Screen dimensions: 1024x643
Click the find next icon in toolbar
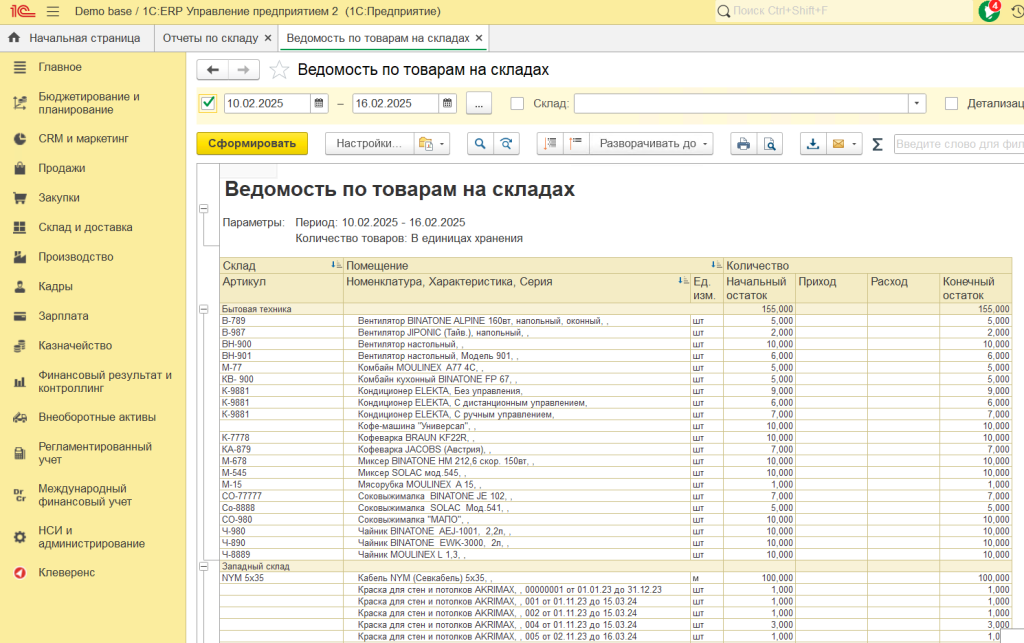pyautogui.click(x=506, y=144)
